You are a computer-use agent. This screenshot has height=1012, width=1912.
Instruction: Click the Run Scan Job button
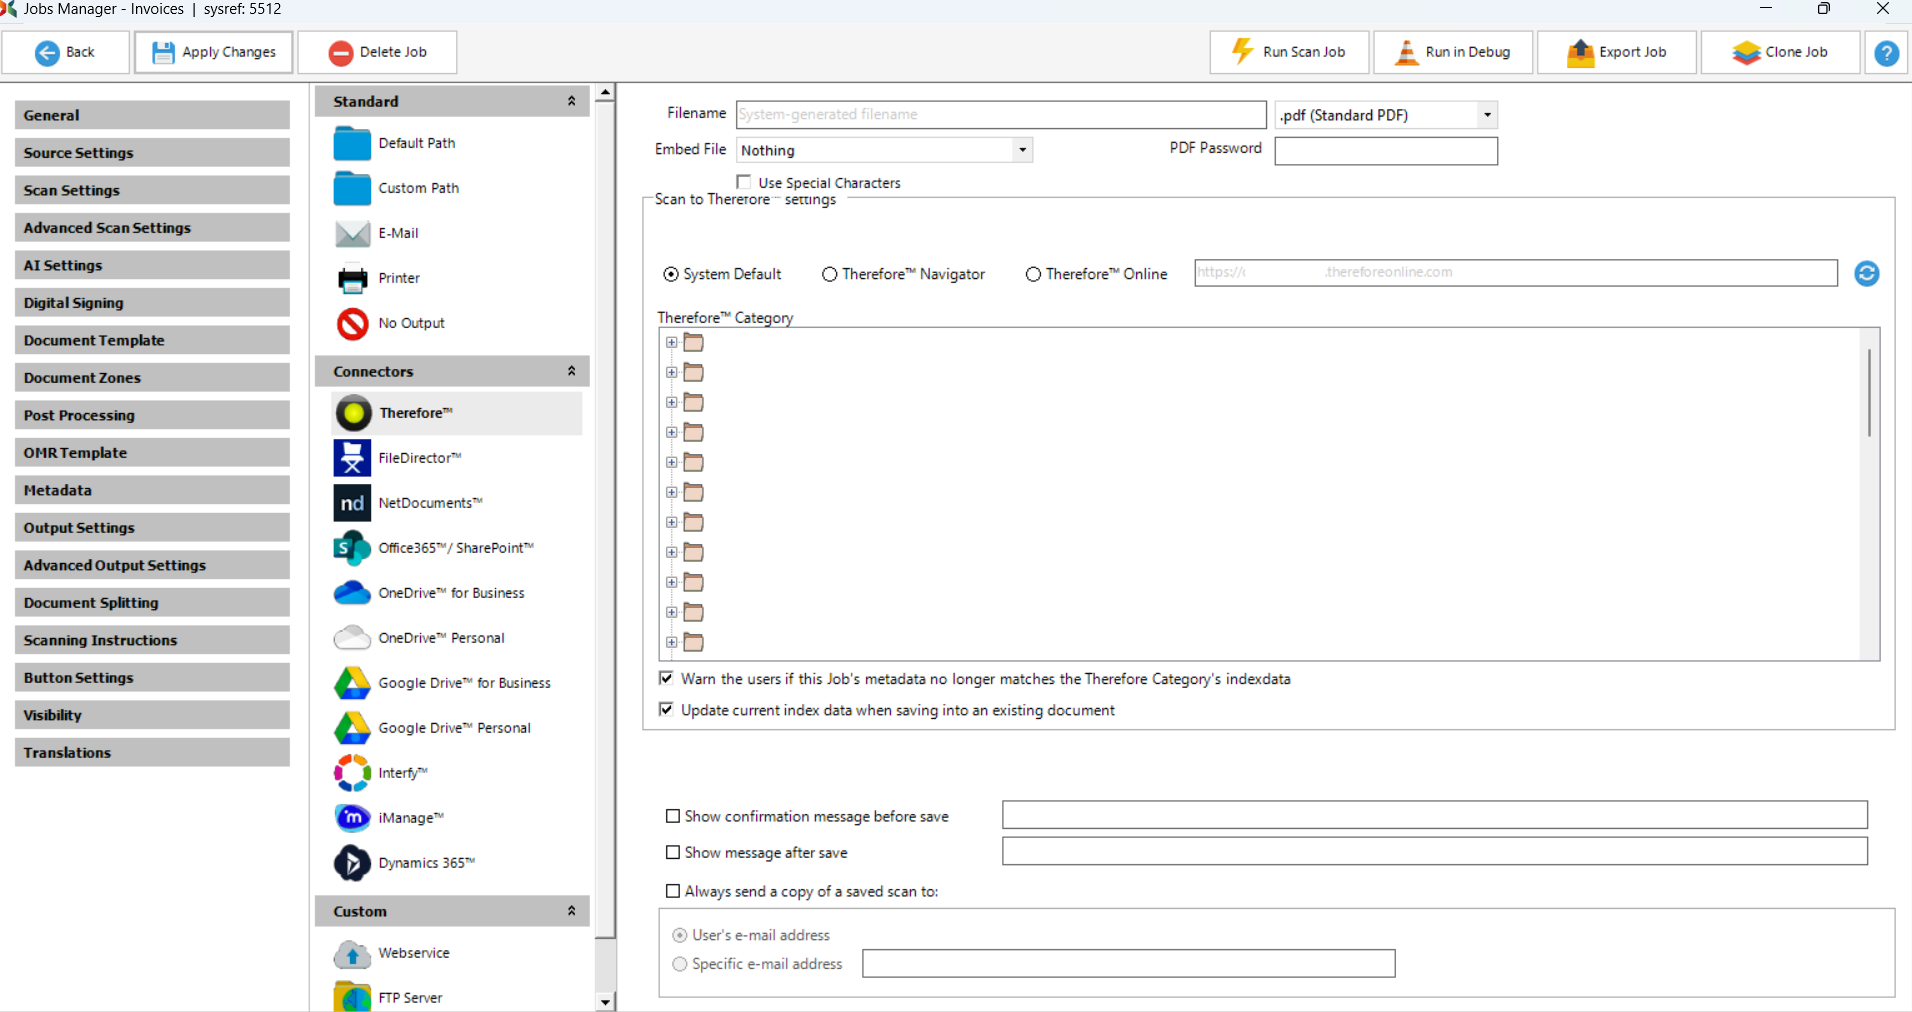coord(1289,52)
